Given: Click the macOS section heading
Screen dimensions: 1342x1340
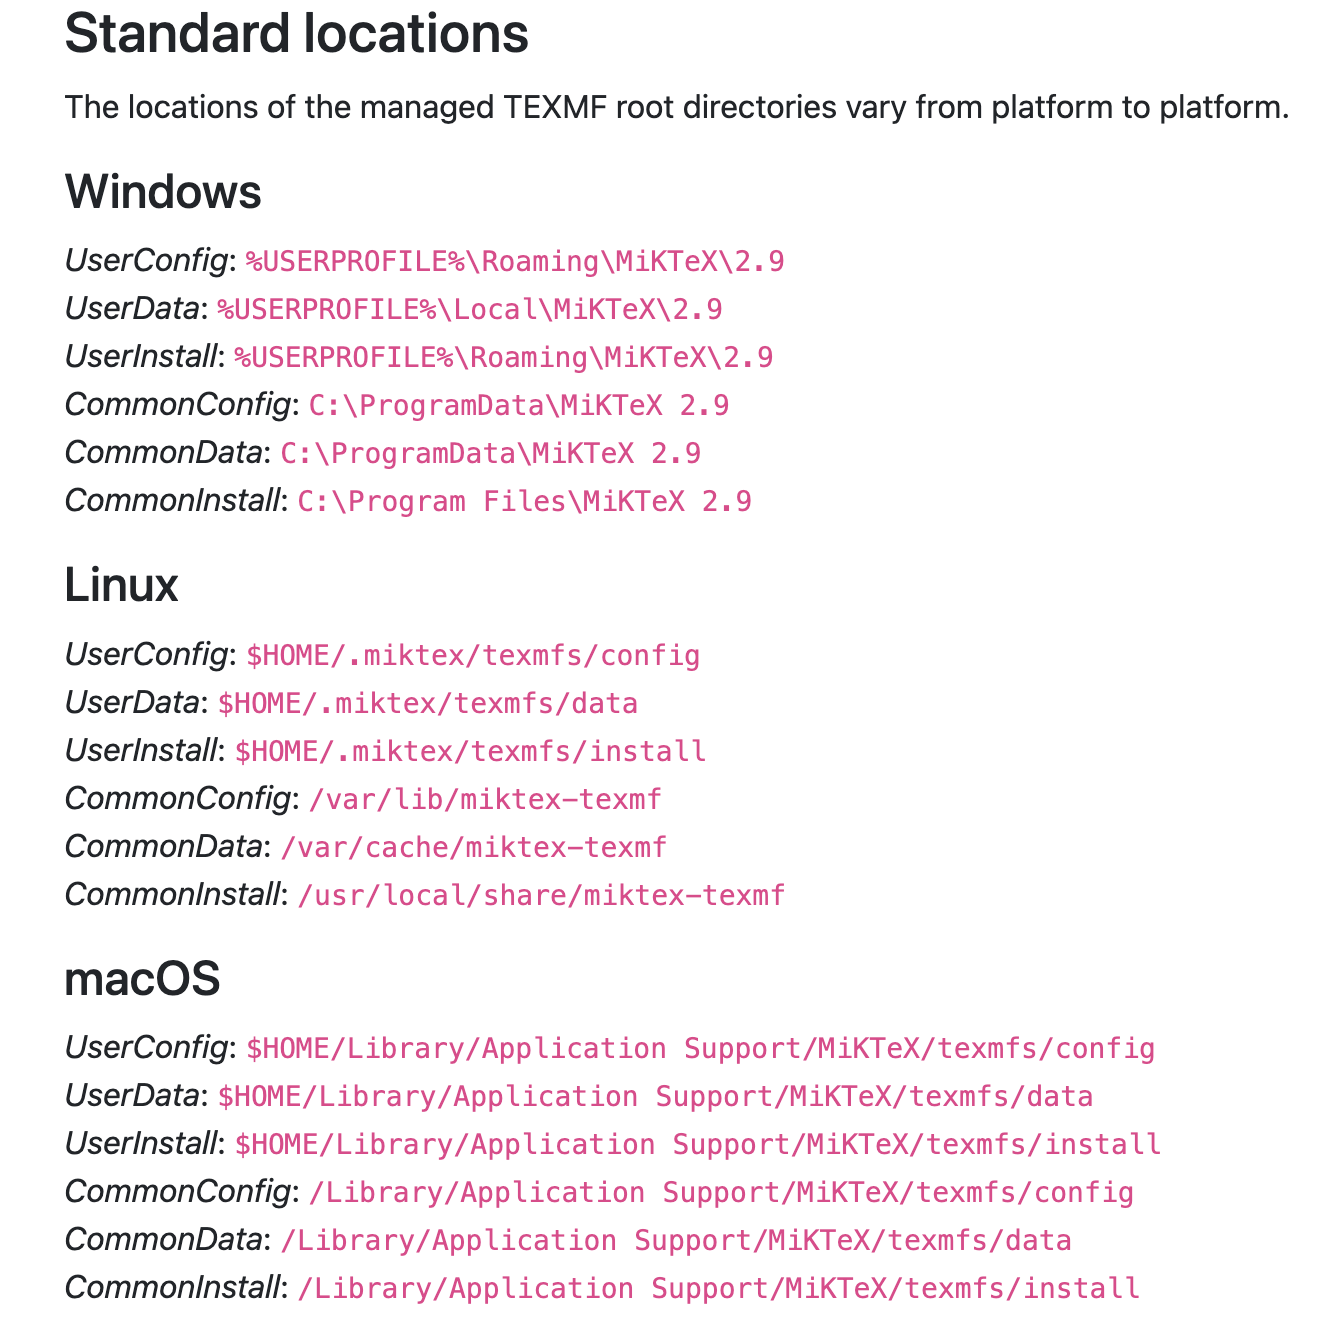Looking at the screenshot, I should [142, 979].
